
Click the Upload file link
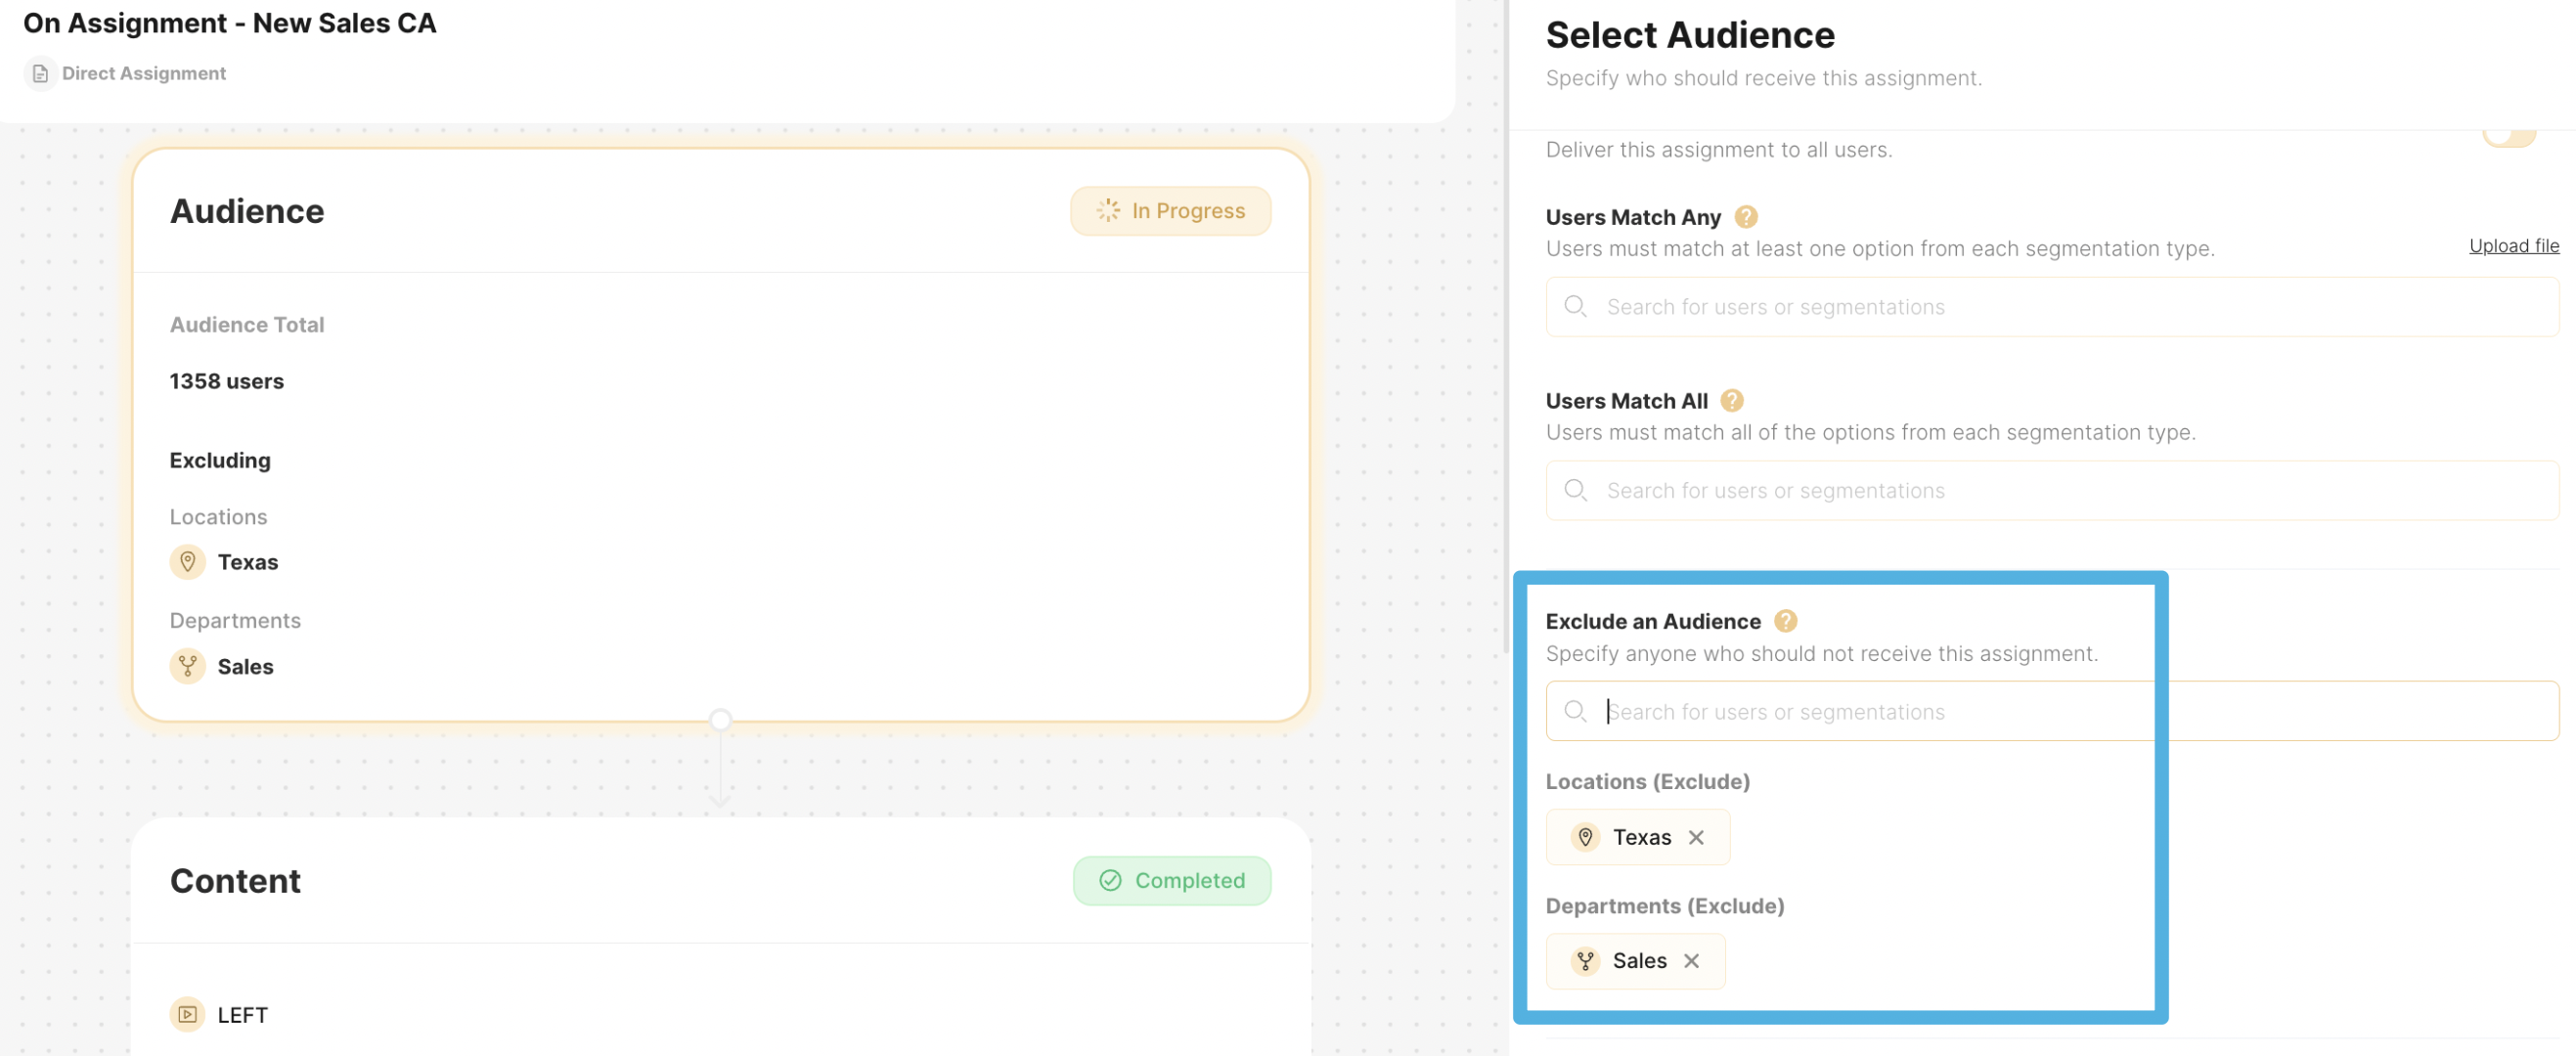click(x=2513, y=246)
